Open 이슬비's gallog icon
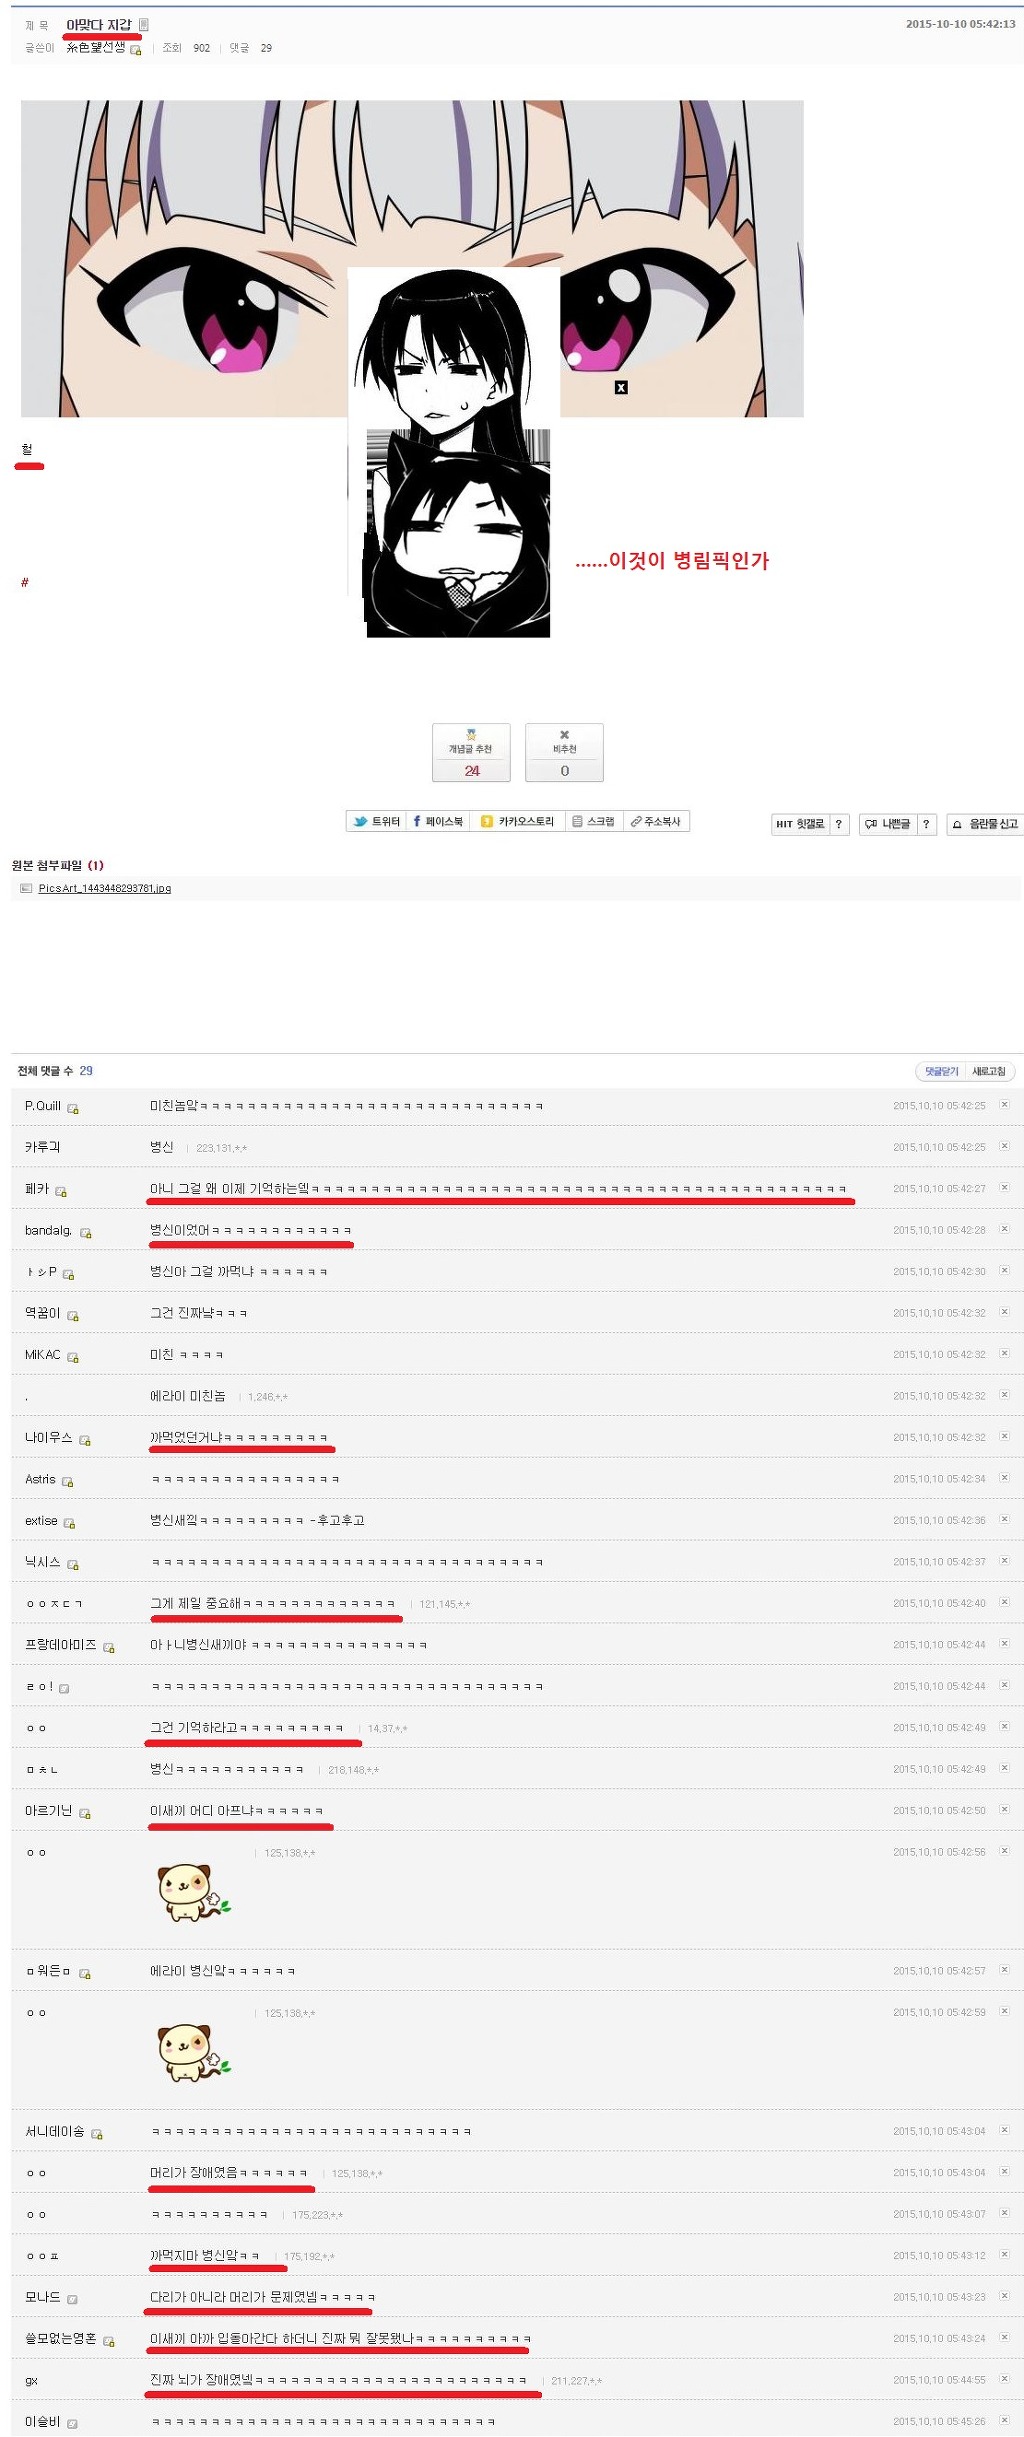 coord(72,2423)
